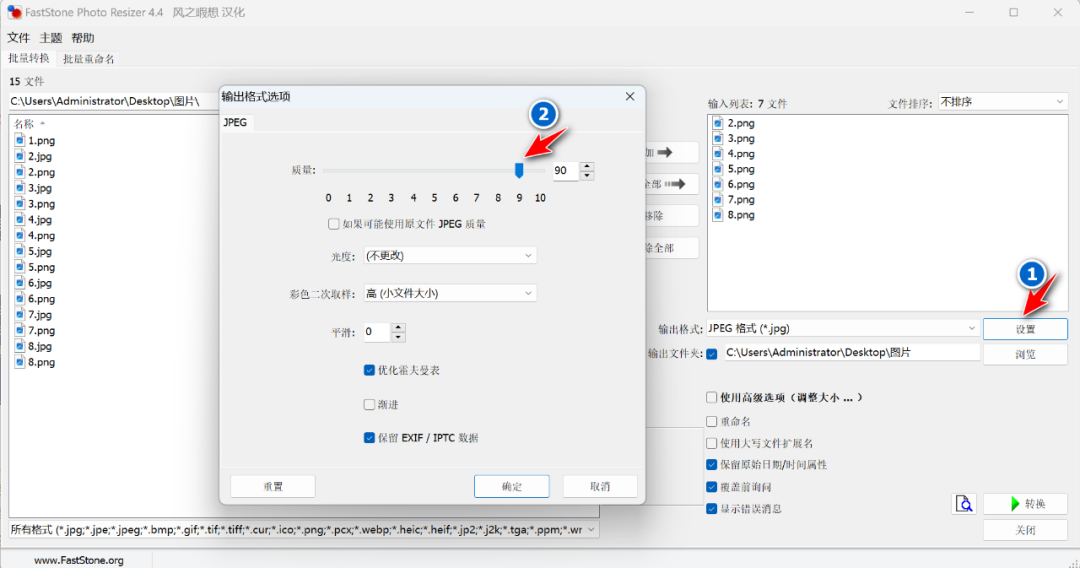Toggle 保留原始日期/时间属性 checkbox
This screenshot has width=1080, height=568.
click(712, 465)
